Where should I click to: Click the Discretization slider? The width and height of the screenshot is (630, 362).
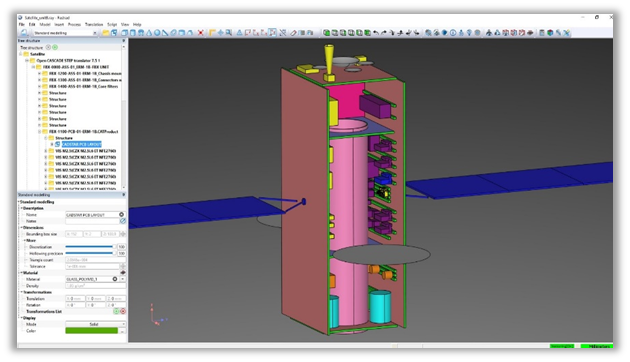90,247
